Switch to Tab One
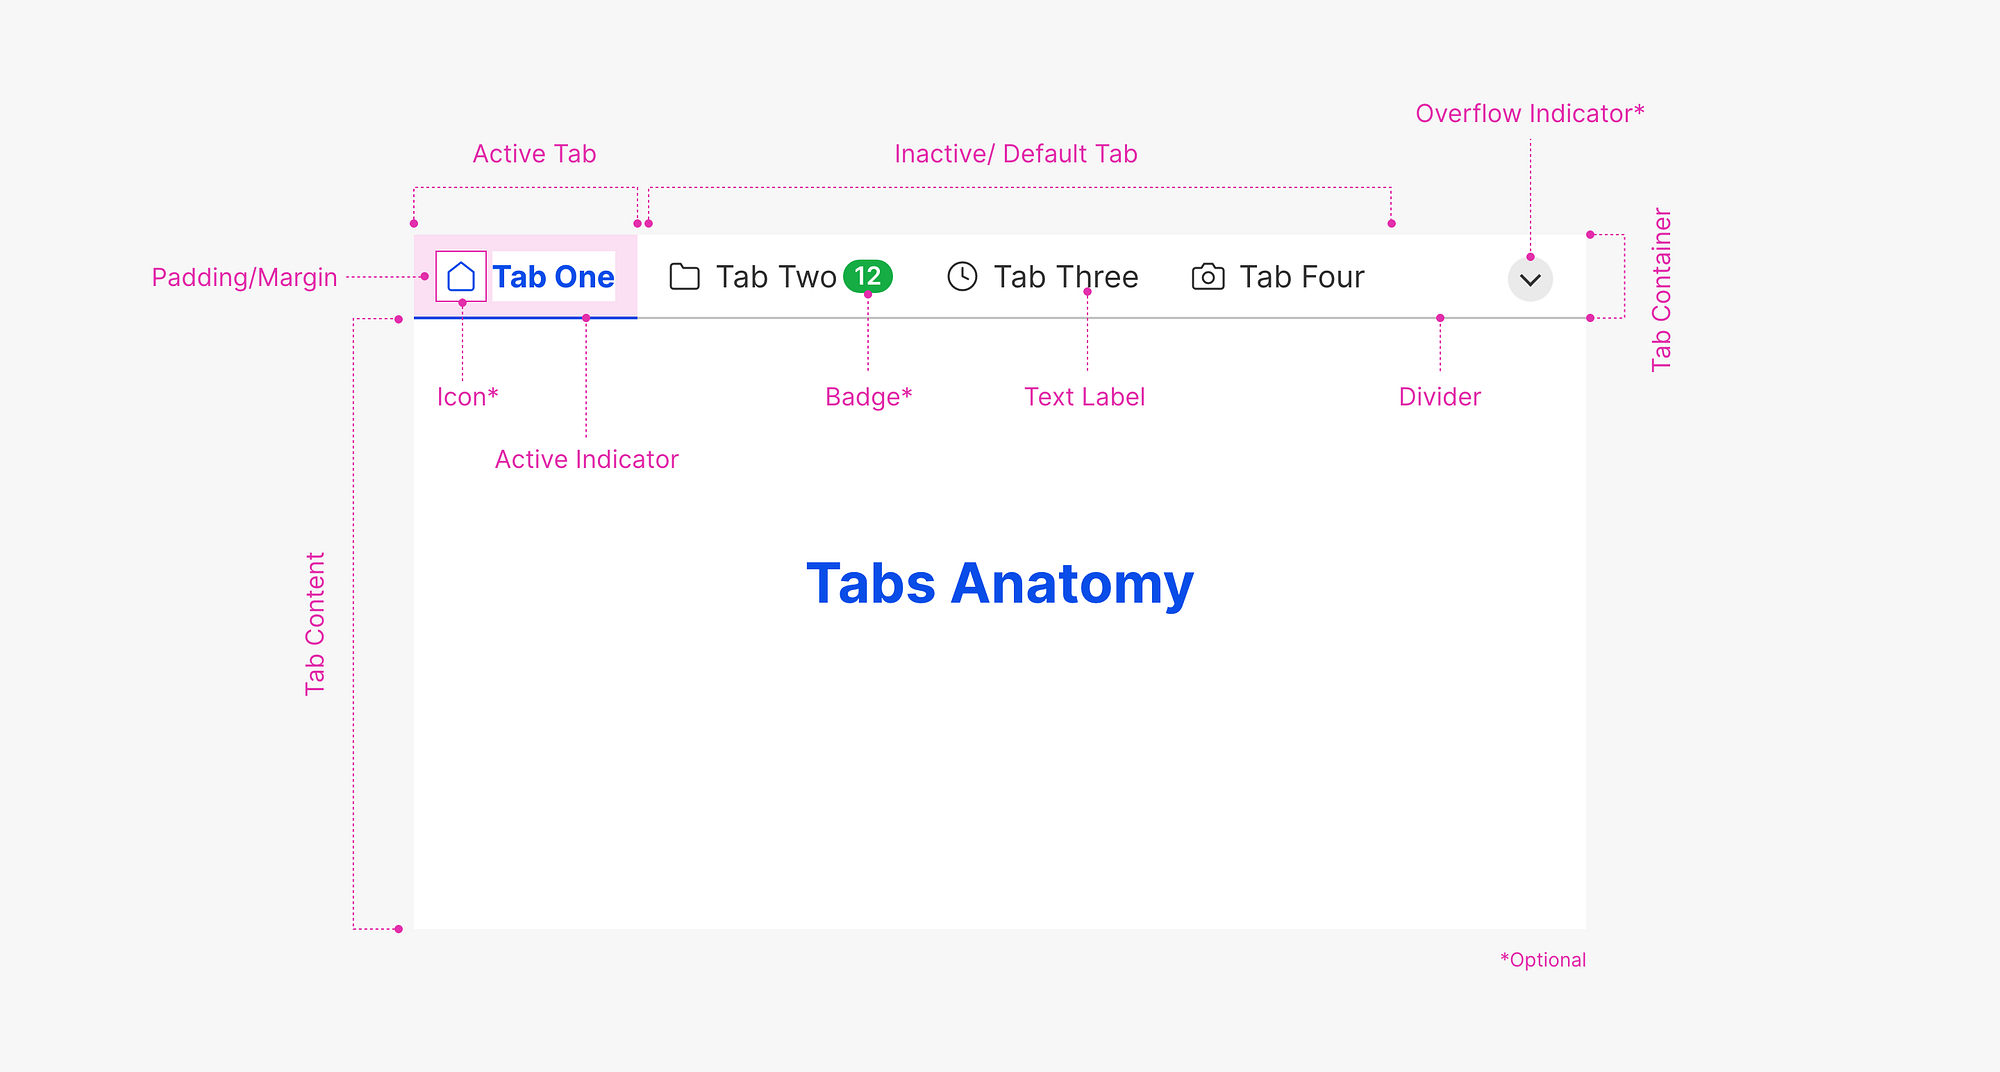Image resolution: width=2000 pixels, height=1072 pixels. 553,276
